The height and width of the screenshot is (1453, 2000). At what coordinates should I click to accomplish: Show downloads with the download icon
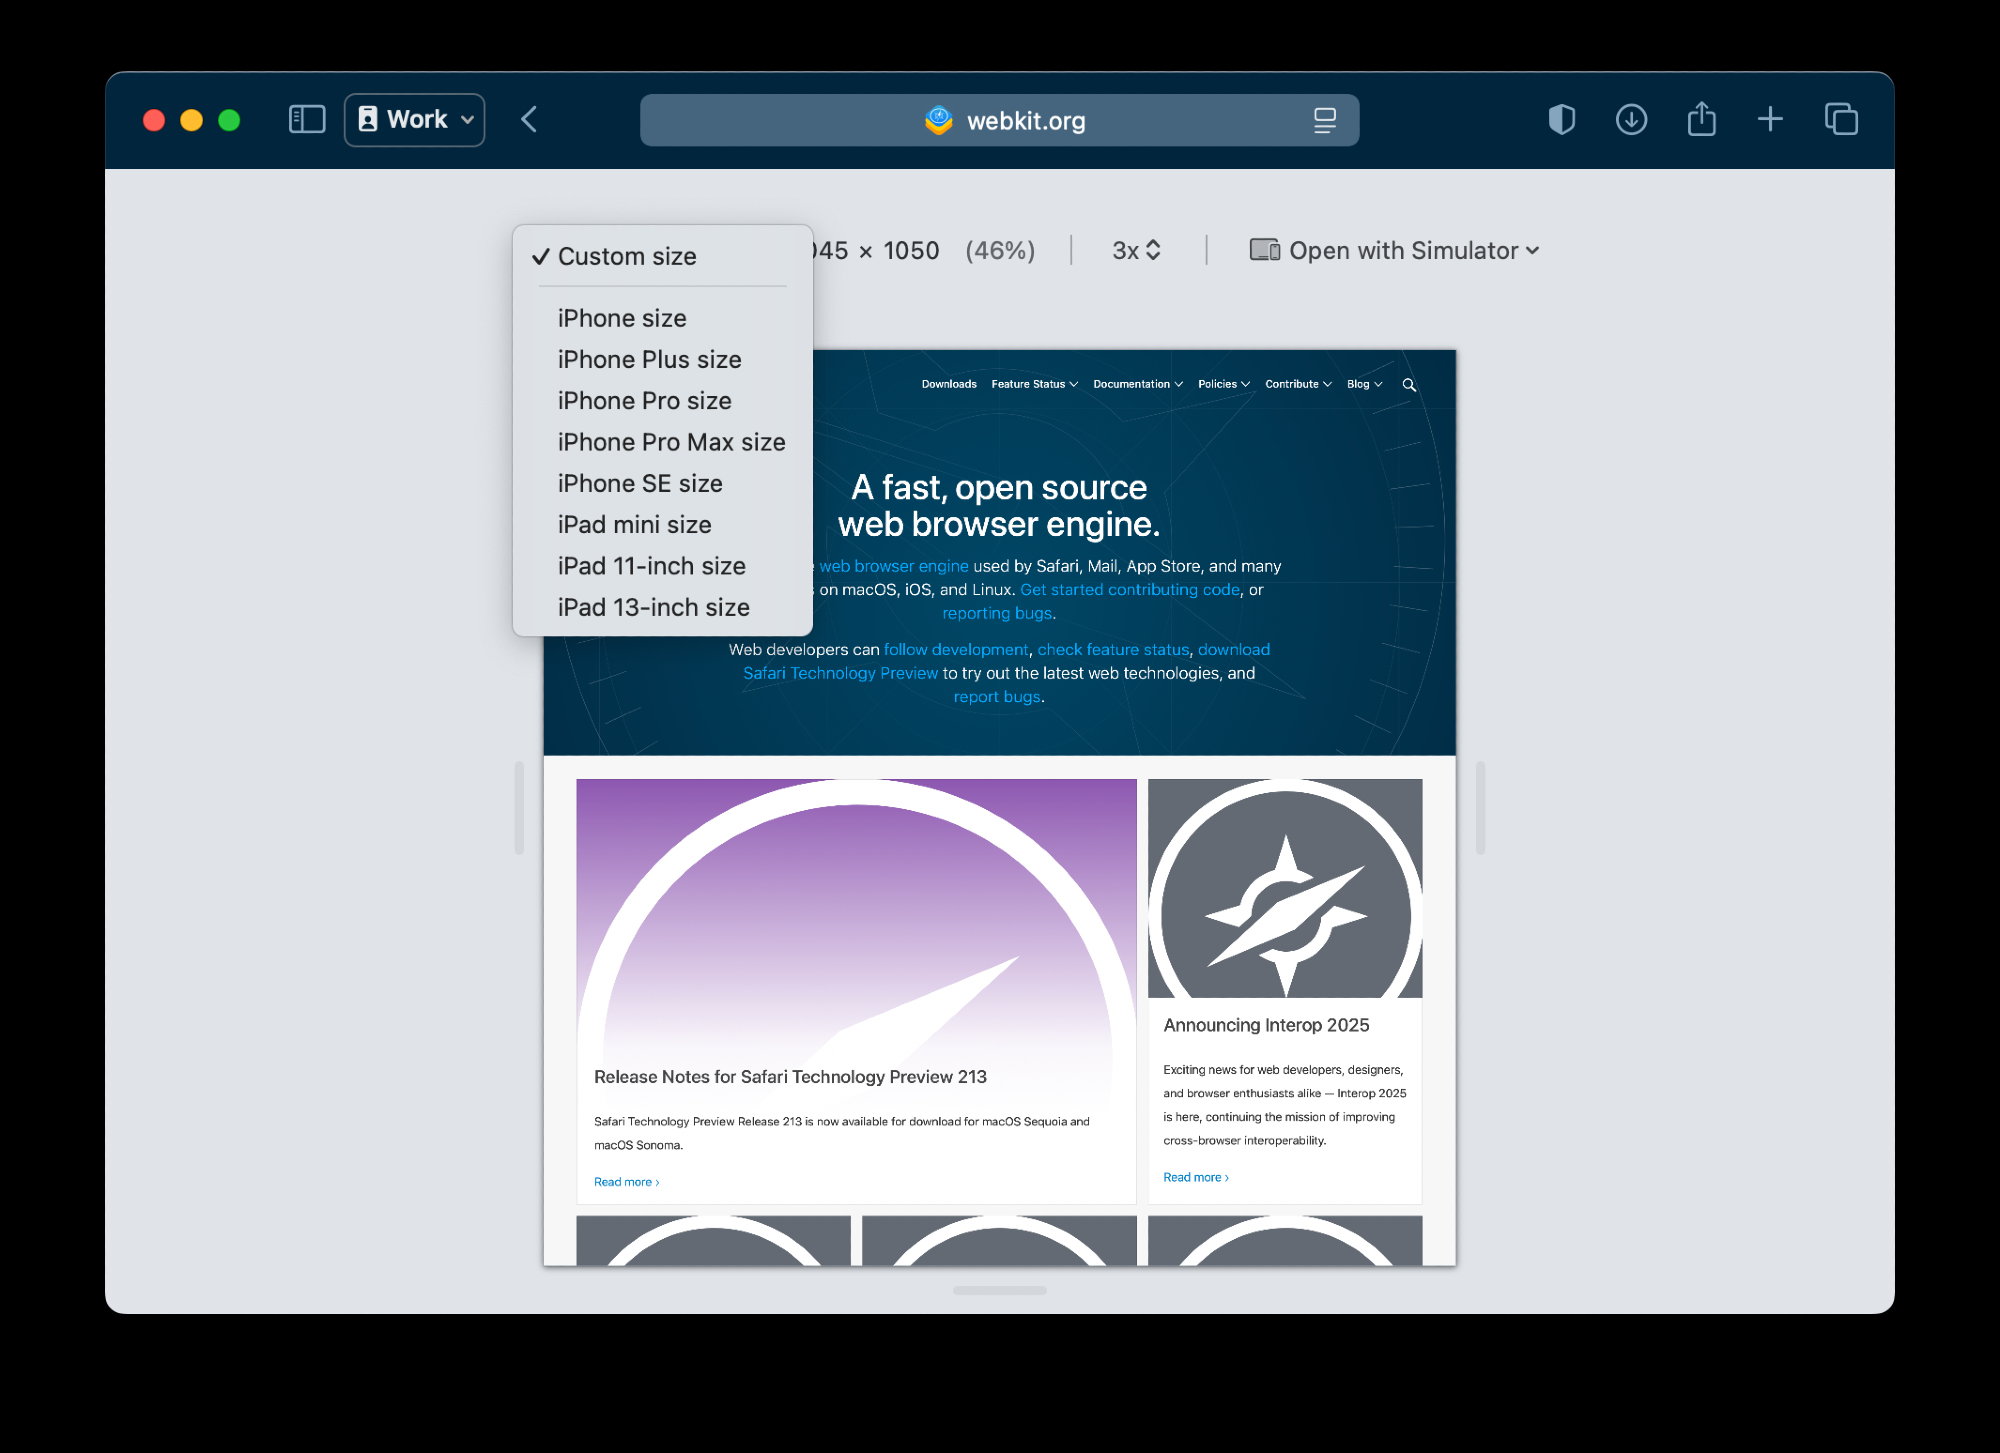1631,120
